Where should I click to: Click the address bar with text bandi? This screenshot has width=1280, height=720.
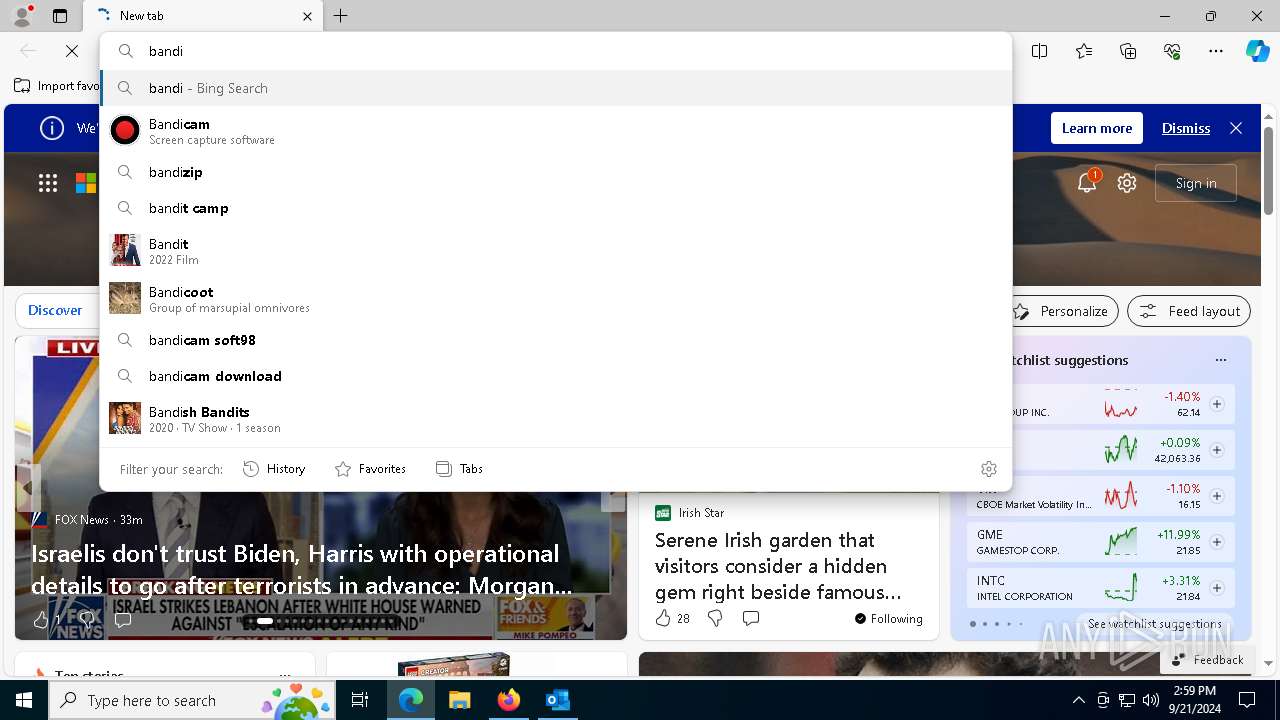pos(556,51)
